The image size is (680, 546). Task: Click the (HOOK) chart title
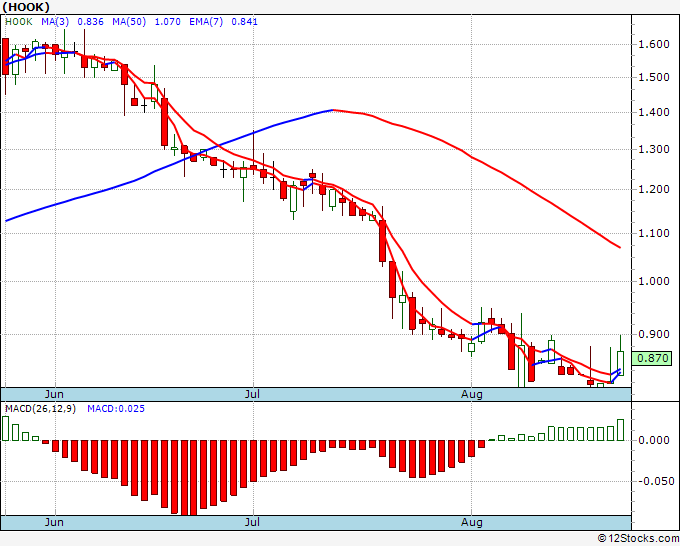tap(26, 7)
